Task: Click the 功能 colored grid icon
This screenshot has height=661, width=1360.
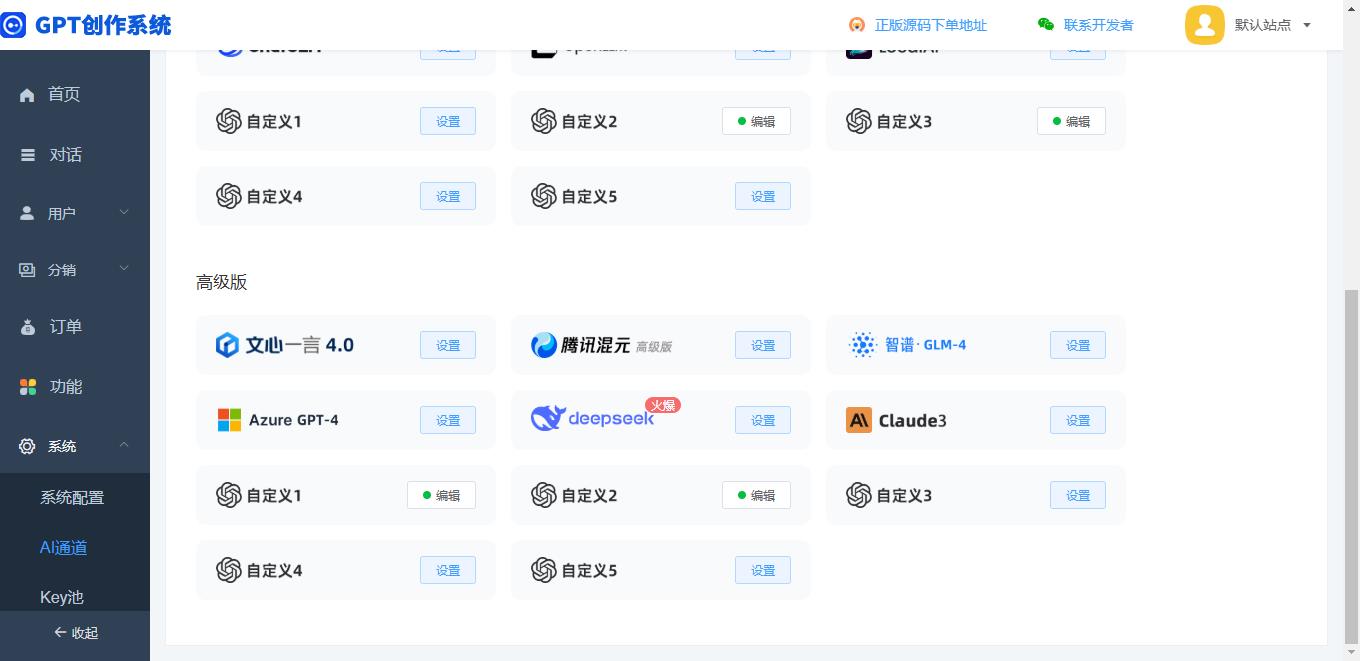Action: (28, 387)
